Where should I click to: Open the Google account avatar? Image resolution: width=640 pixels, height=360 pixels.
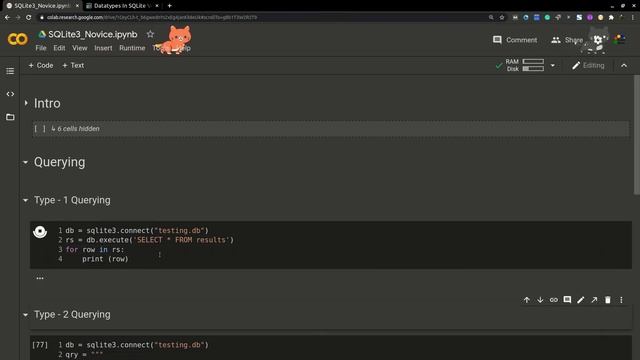(x=619, y=40)
